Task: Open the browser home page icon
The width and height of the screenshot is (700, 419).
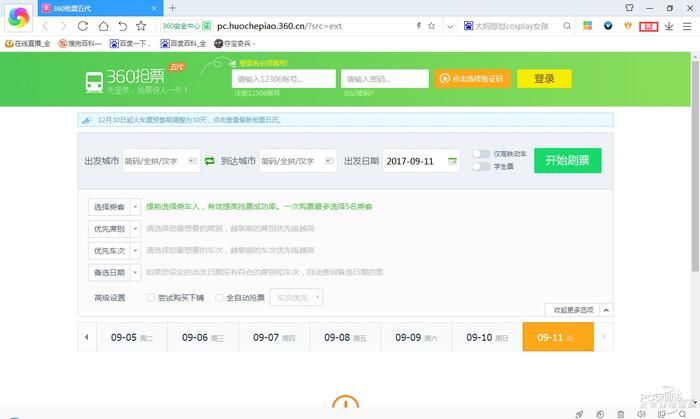Action: click(x=103, y=26)
